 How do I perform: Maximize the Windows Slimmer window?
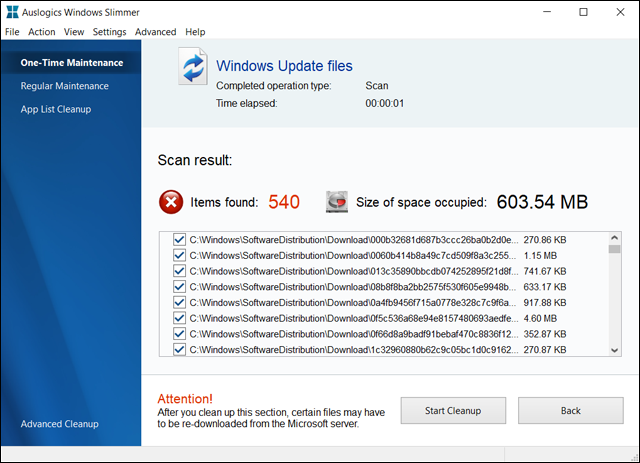click(x=584, y=12)
